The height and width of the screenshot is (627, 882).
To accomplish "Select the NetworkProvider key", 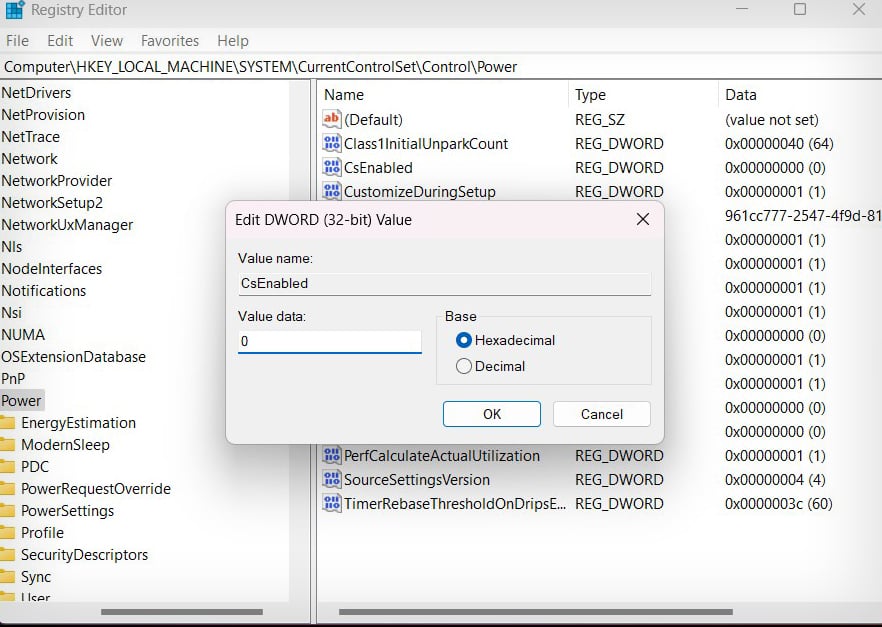I will click(57, 181).
